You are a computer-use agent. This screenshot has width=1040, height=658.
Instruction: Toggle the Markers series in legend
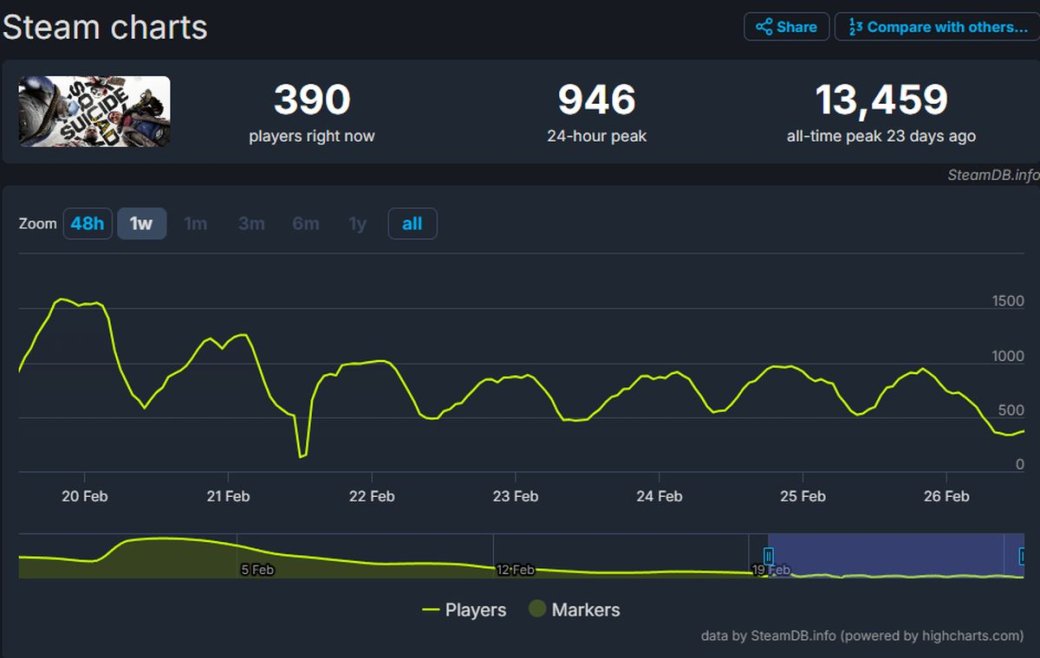[x=574, y=610]
